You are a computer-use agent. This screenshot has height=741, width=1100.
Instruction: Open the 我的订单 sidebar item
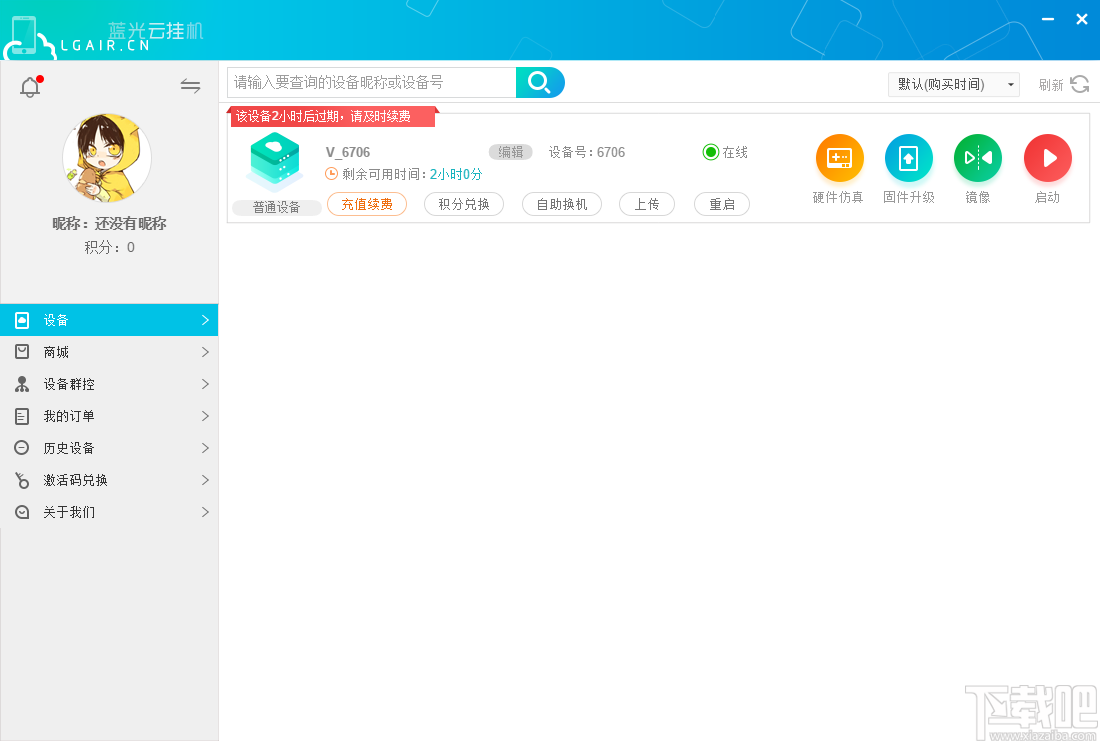[x=109, y=416]
